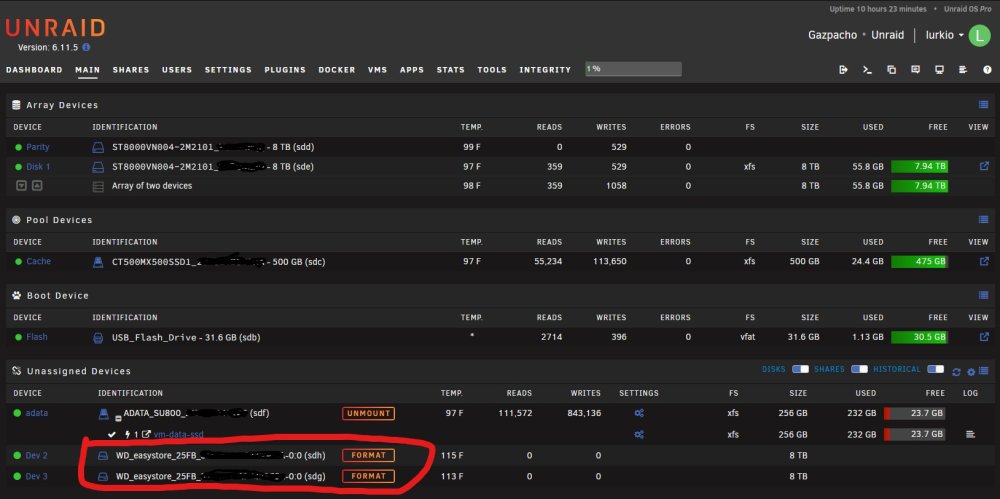Open the DOCKER tab
This screenshot has width=1000, height=499.
click(337, 70)
